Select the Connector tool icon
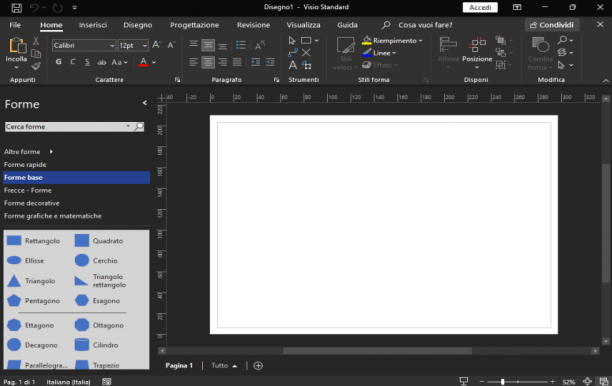The width and height of the screenshot is (612, 386). tap(293, 53)
